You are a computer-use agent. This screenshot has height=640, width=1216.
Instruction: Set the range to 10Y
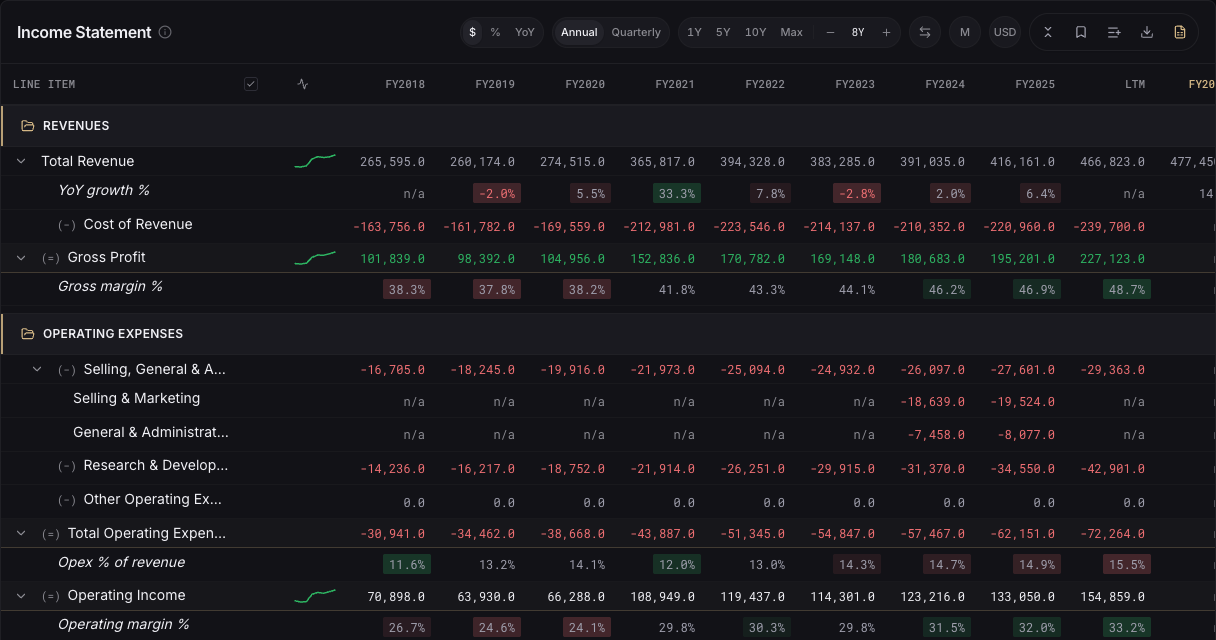(756, 32)
